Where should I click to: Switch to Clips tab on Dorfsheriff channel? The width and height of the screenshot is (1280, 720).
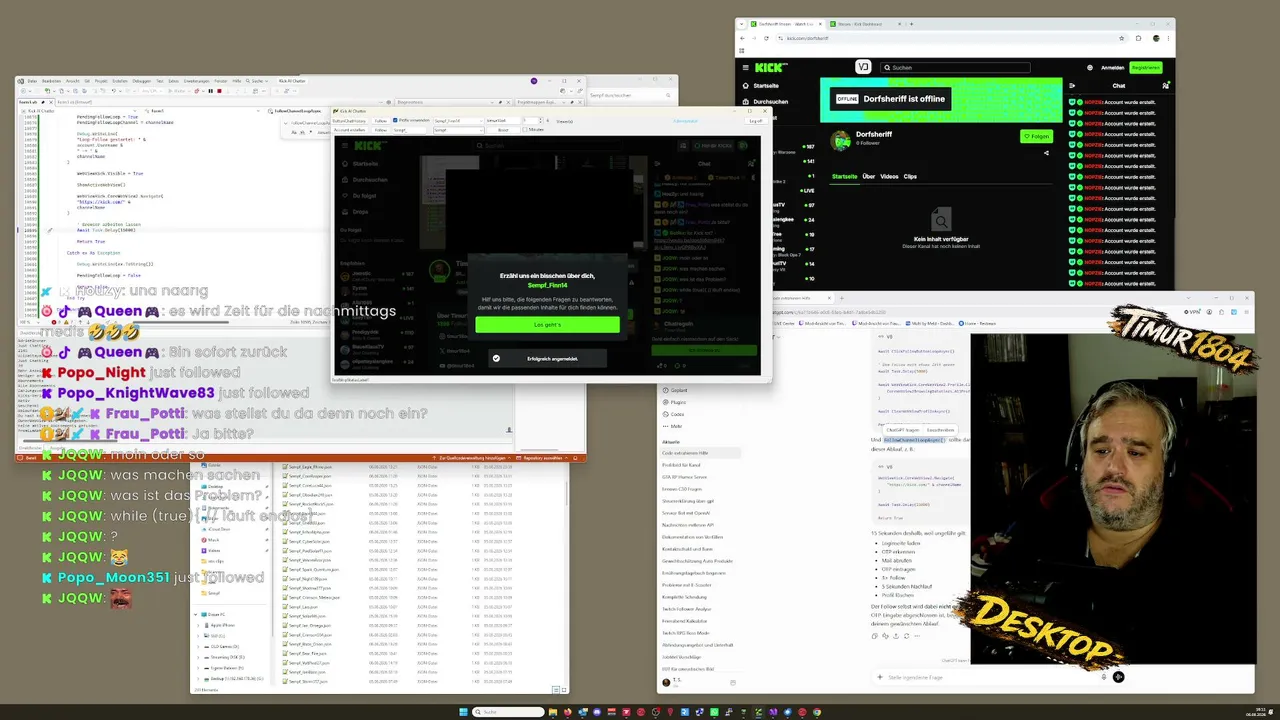click(910, 176)
